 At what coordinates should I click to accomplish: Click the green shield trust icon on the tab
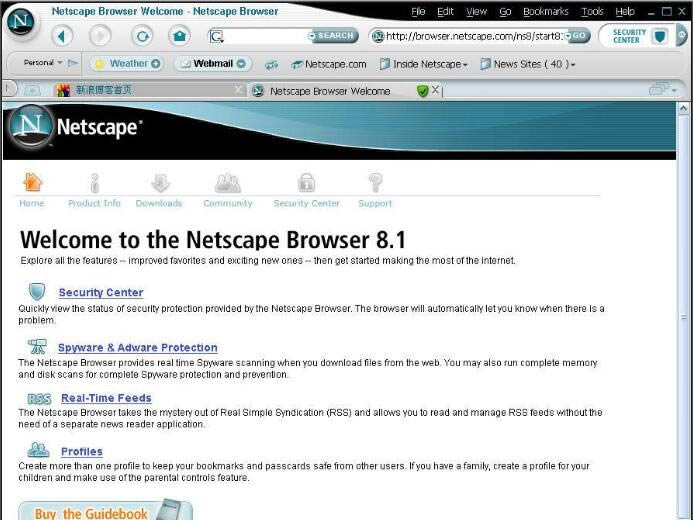tap(423, 91)
